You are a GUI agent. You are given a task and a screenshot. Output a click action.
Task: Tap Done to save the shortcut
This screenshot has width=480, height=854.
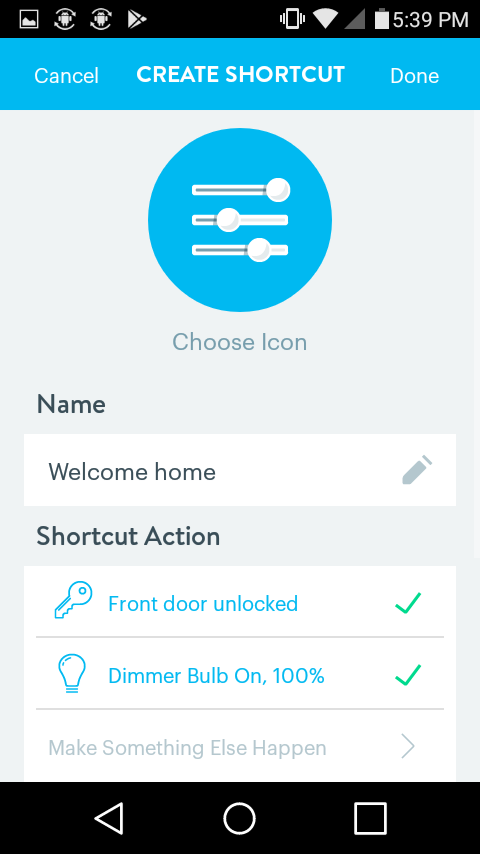[x=415, y=76]
